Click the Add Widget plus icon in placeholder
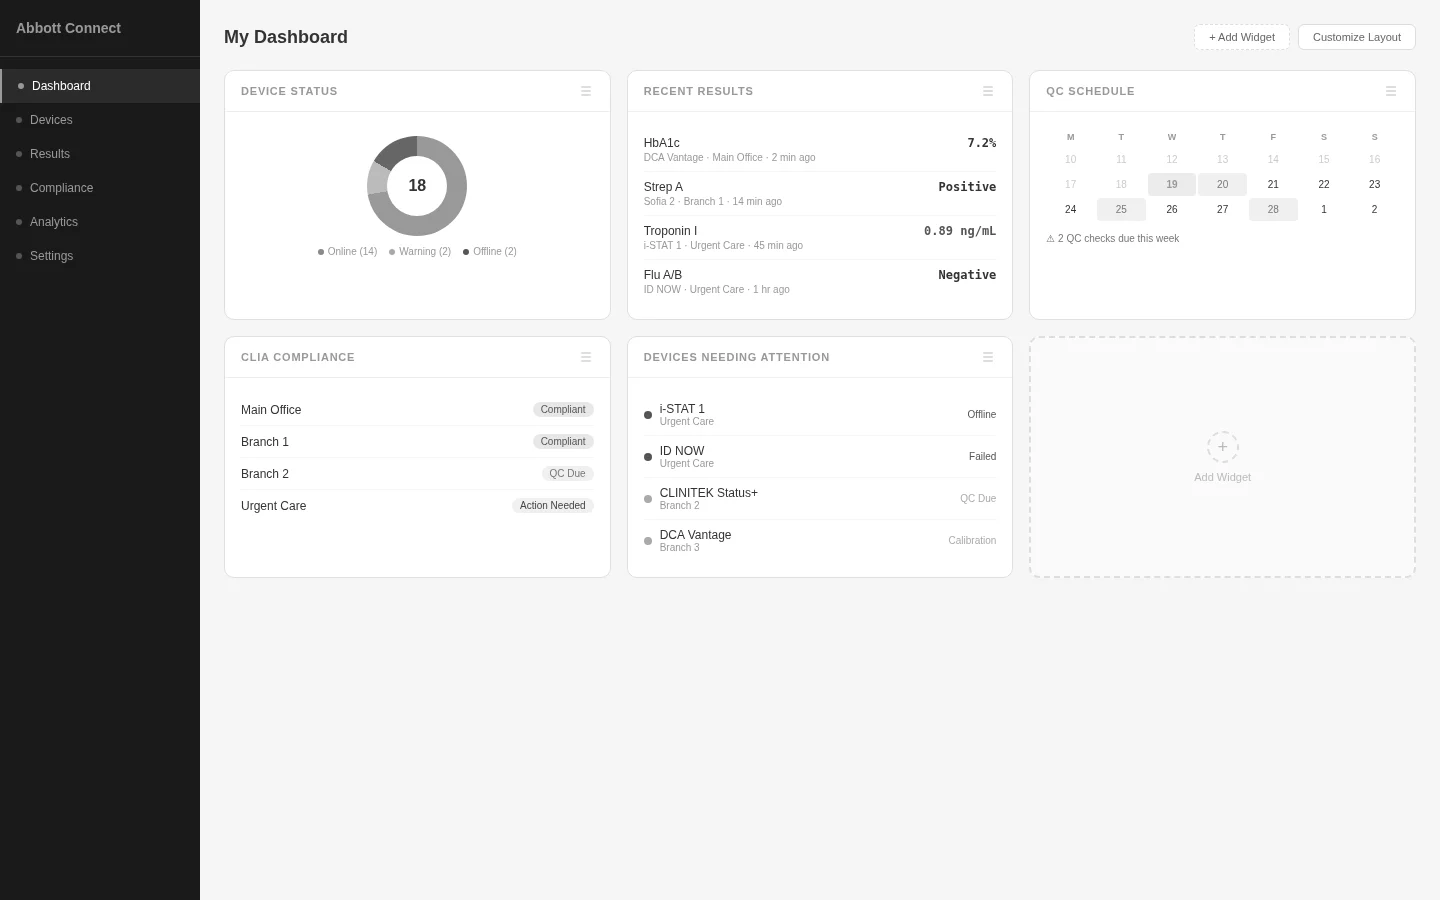The height and width of the screenshot is (900, 1440). 1222,447
